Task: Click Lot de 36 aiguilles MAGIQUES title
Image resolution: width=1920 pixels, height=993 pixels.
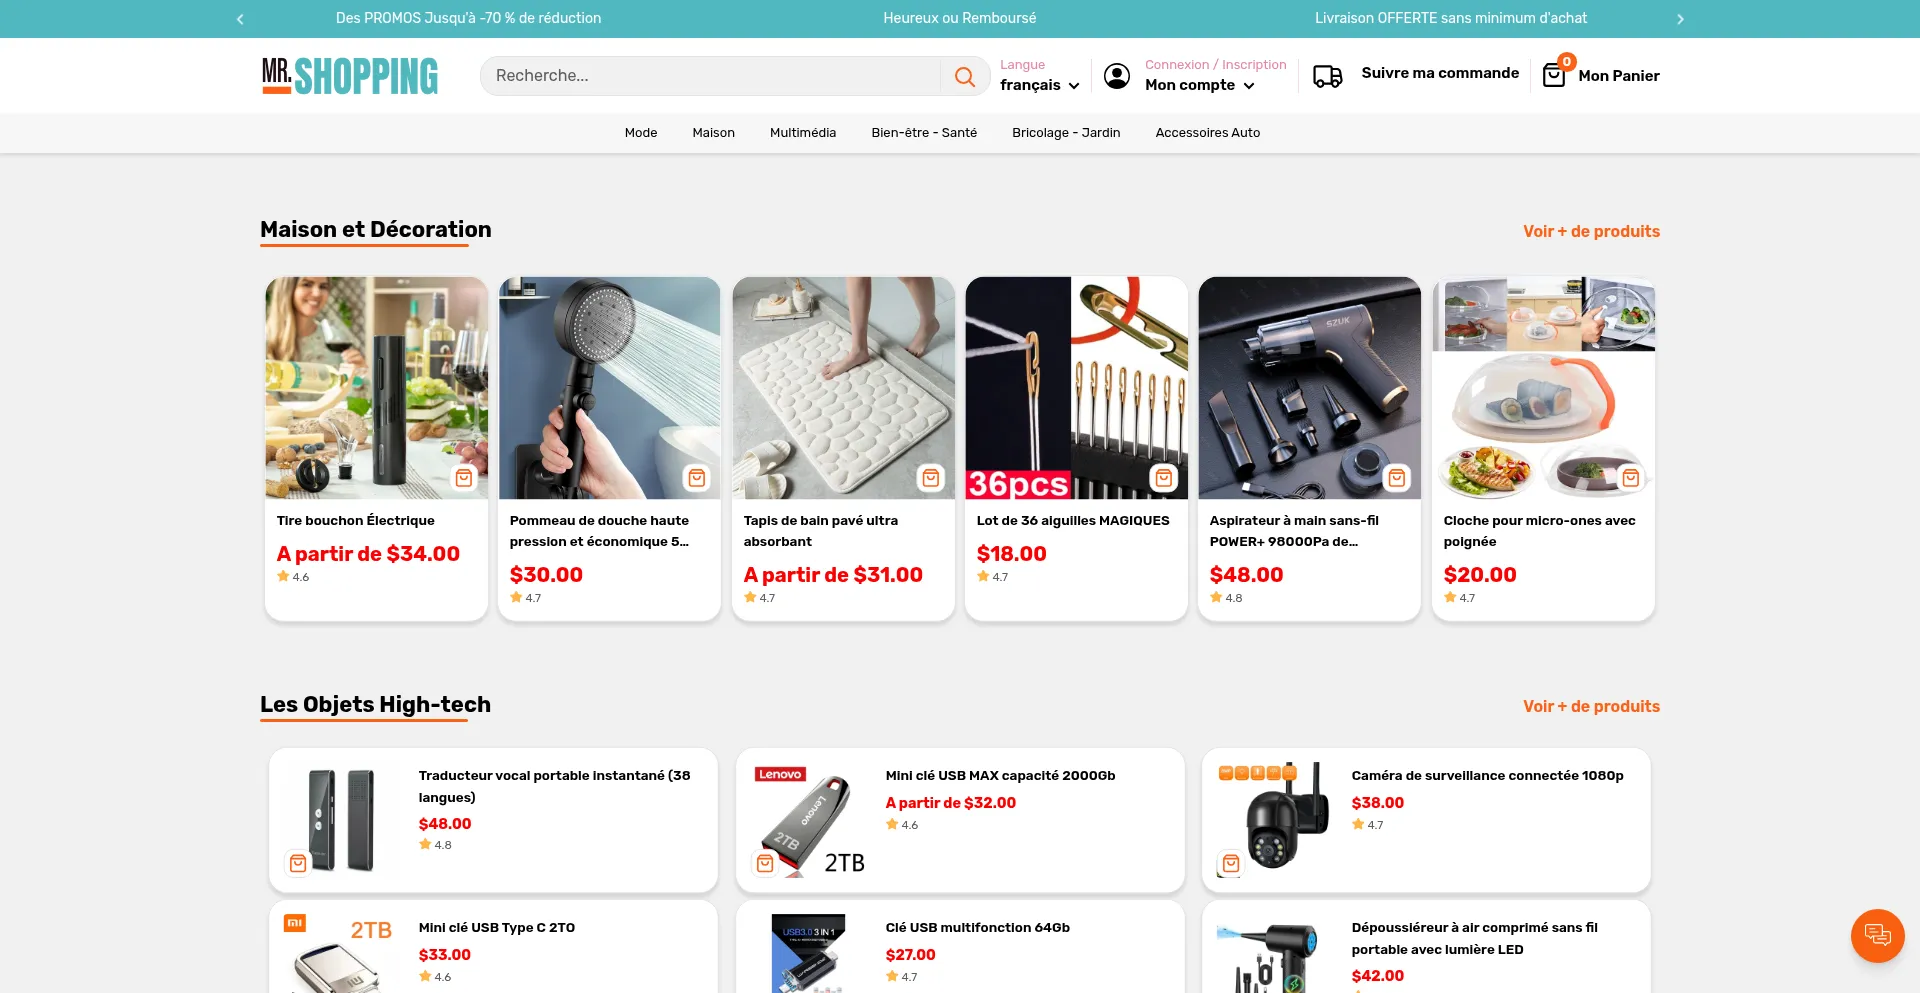Action: (x=1072, y=521)
